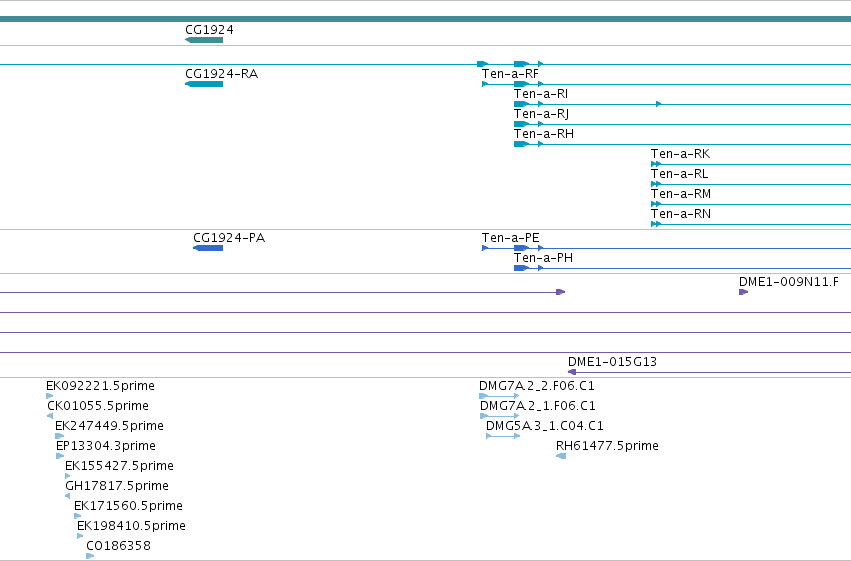Select the DME1-015G13 label text
851x561 pixels.
tap(612, 362)
